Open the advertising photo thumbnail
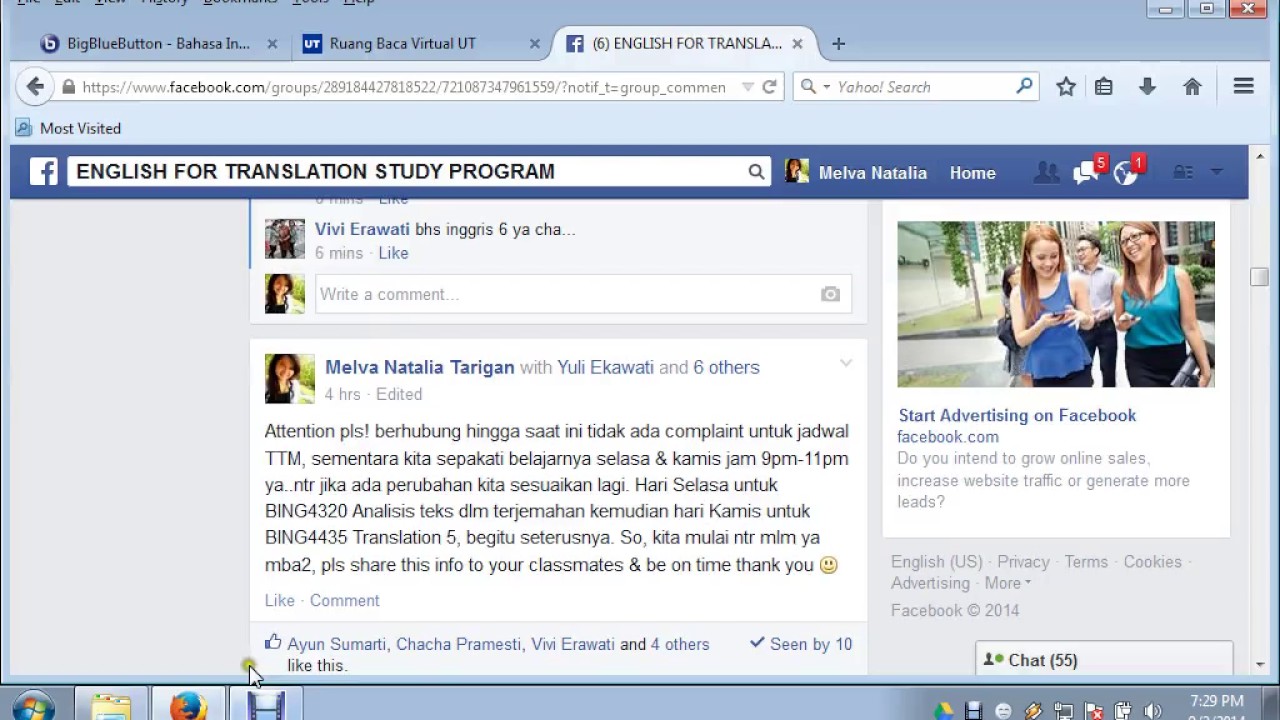 point(1056,304)
